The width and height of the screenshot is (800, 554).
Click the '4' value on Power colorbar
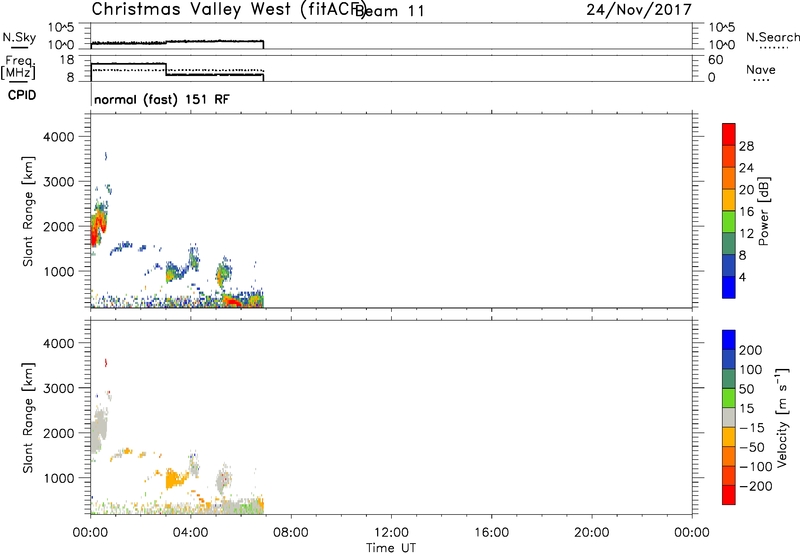click(x=742, y=278)
